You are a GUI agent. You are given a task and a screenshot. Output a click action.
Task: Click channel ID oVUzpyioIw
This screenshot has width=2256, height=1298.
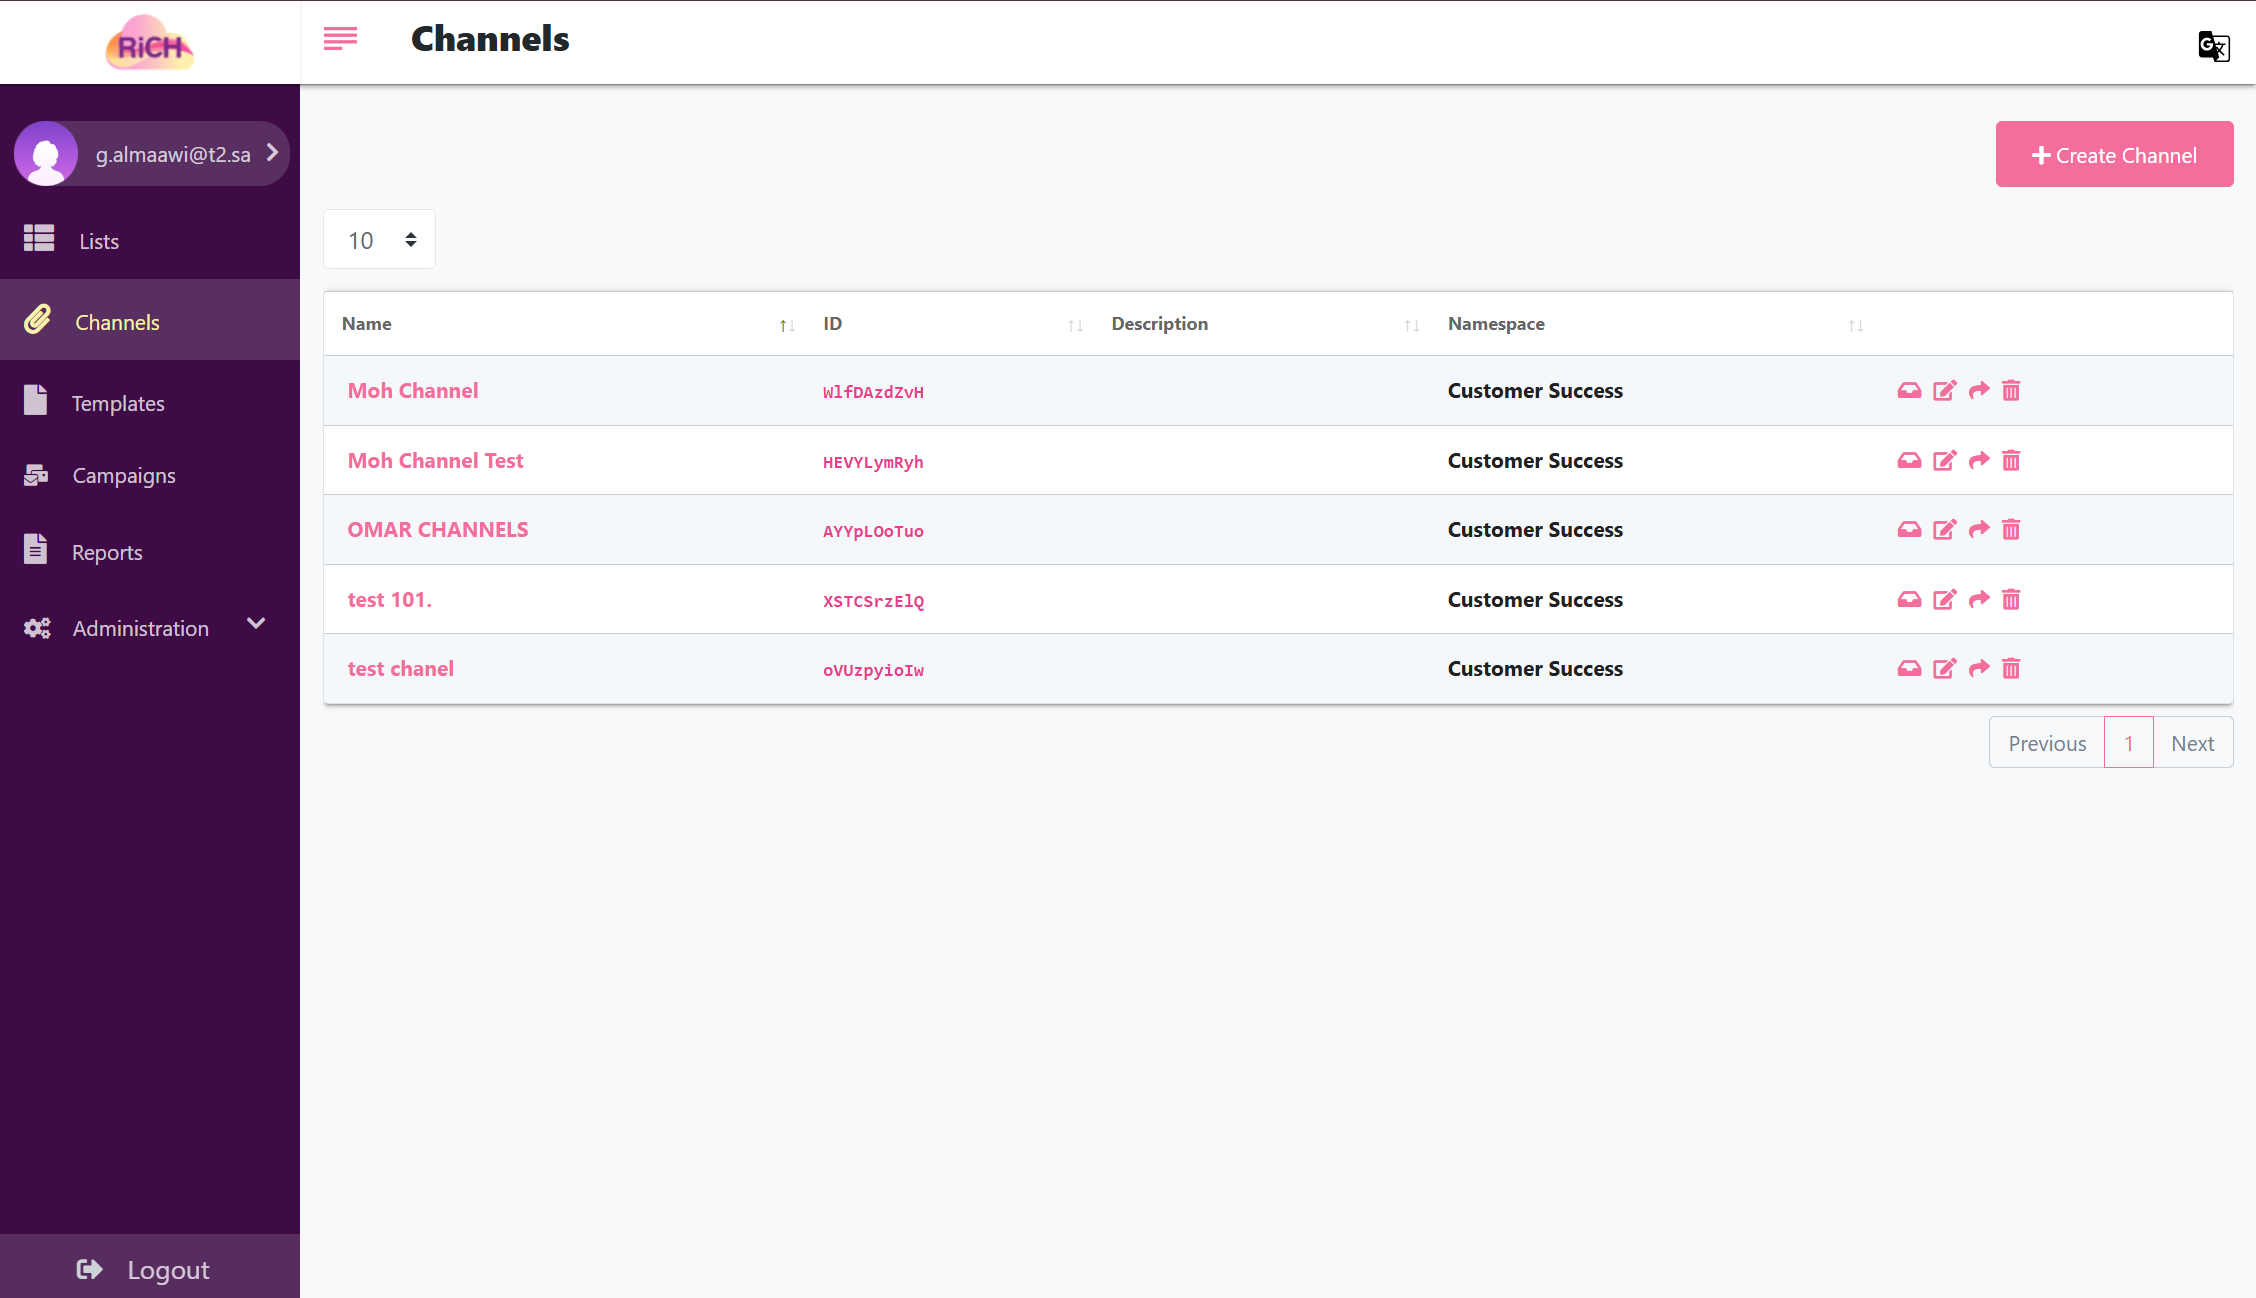(873, 670)
